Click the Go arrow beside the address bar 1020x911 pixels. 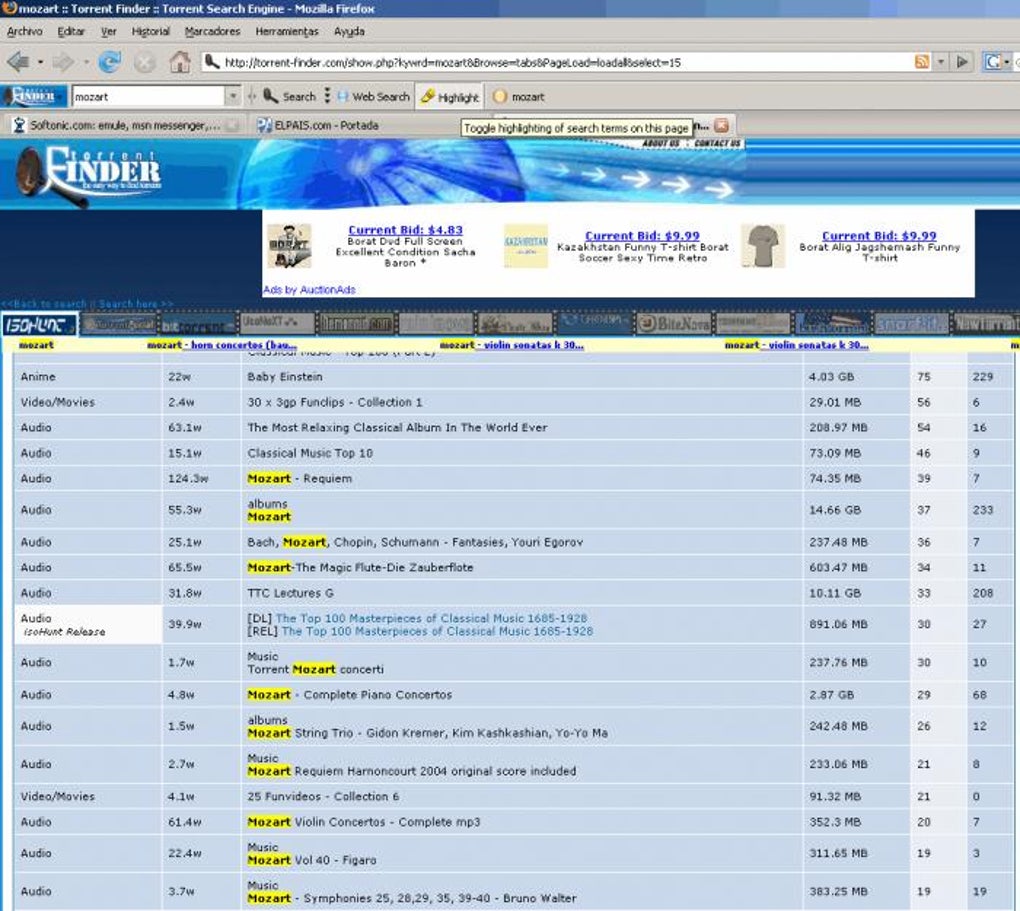pyautogui.click(x=962, y=62)
